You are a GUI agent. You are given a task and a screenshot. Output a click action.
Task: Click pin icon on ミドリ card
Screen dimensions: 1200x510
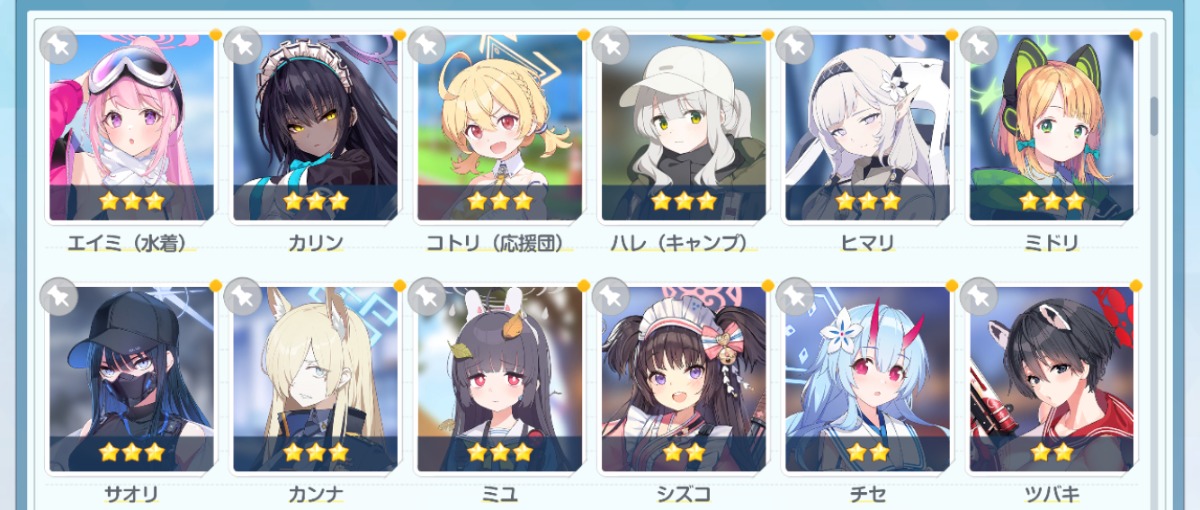point(979,45)
